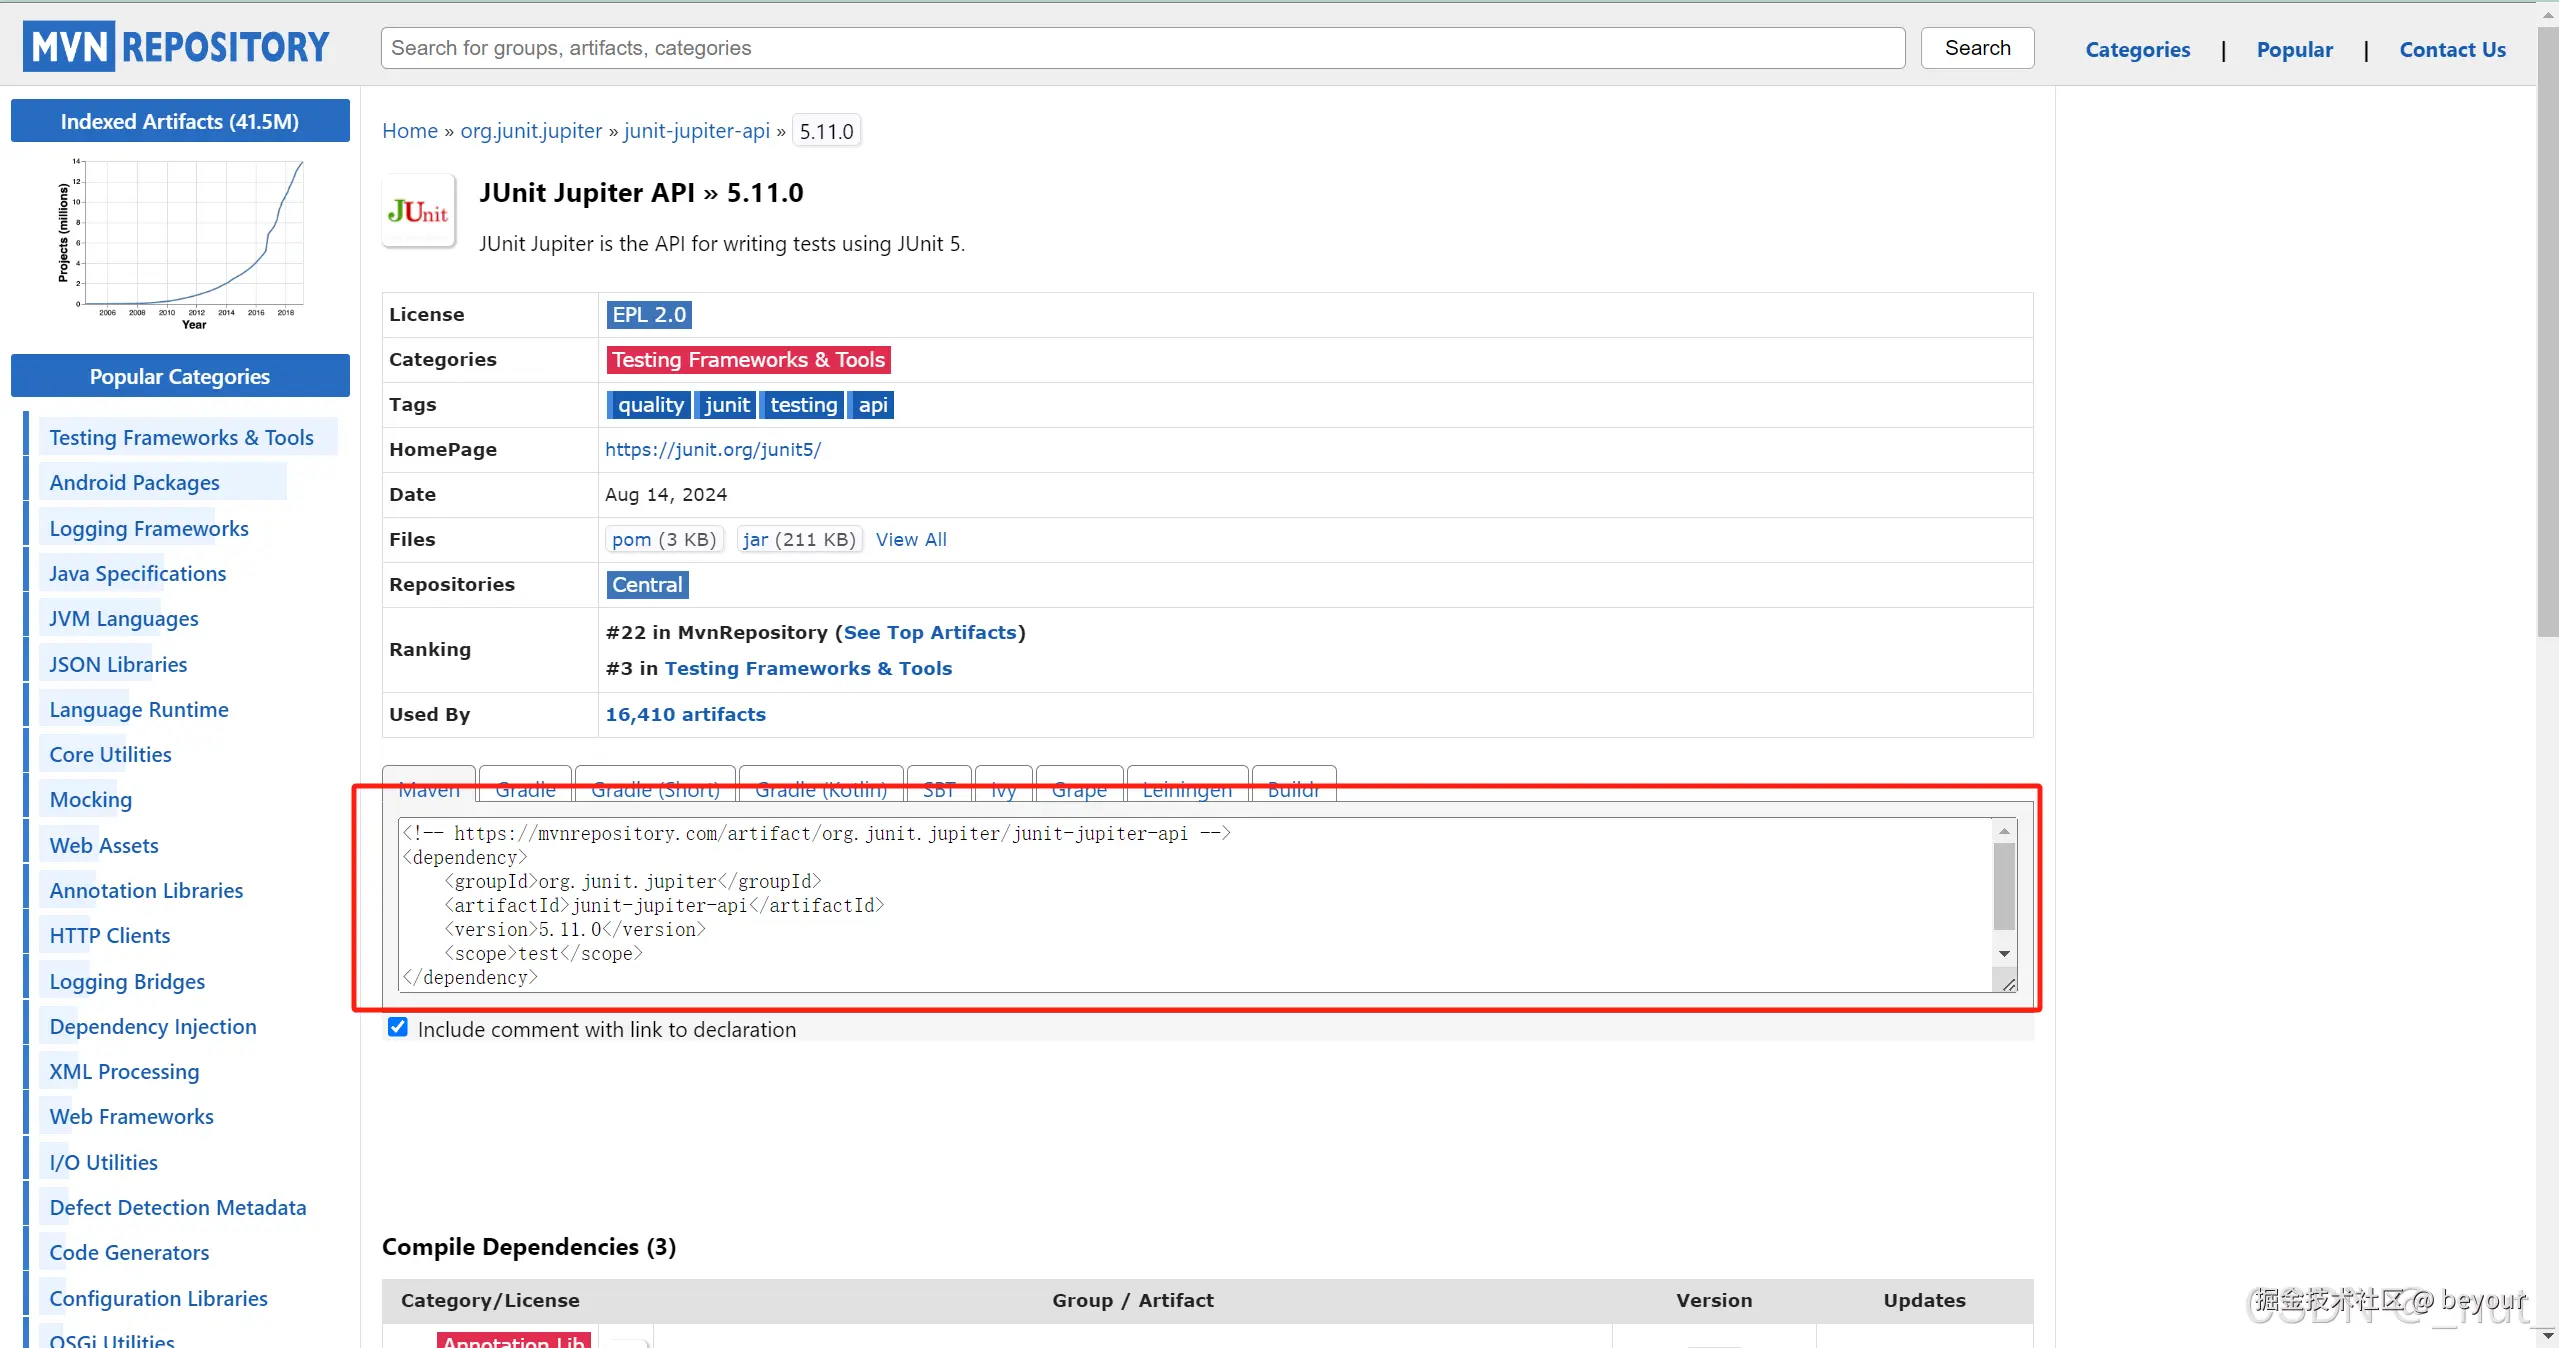Click the indexed artifacts growth chart
Viewport: 2559px width, 1348px height.
182,243
